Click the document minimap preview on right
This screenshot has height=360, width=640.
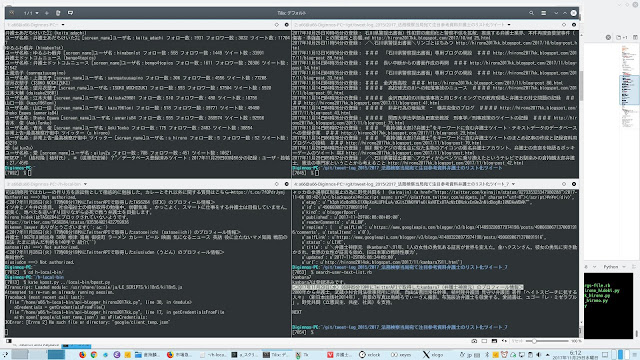(x=628, y=86)
